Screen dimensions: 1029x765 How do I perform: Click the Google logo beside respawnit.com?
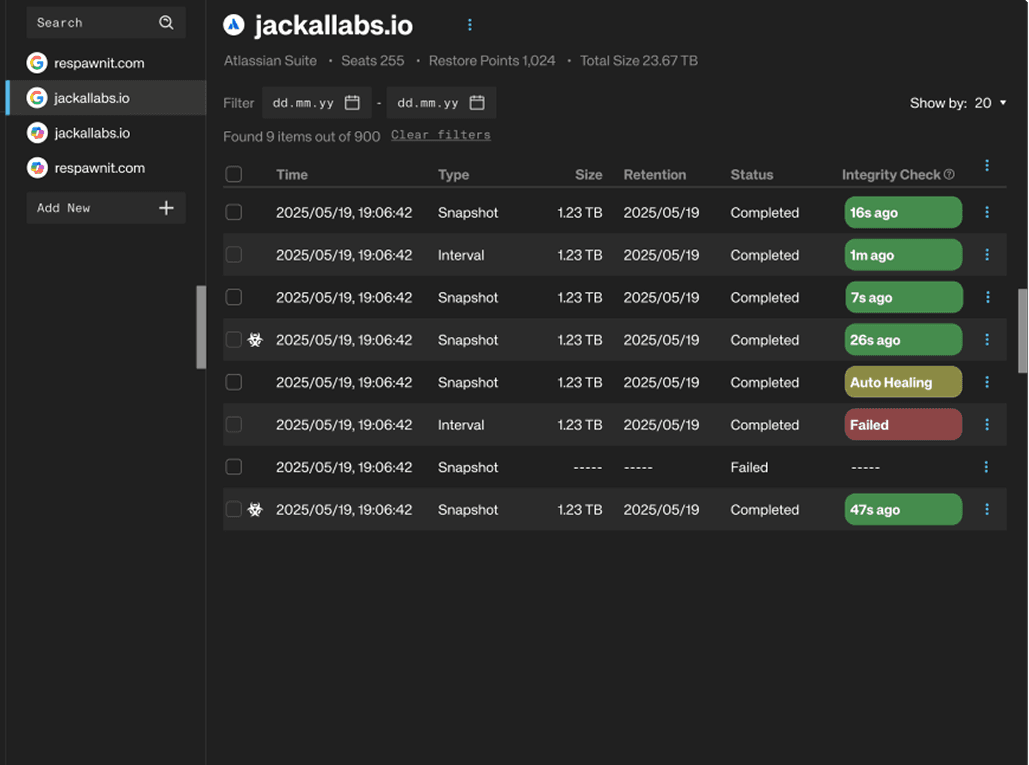point(37,63)
